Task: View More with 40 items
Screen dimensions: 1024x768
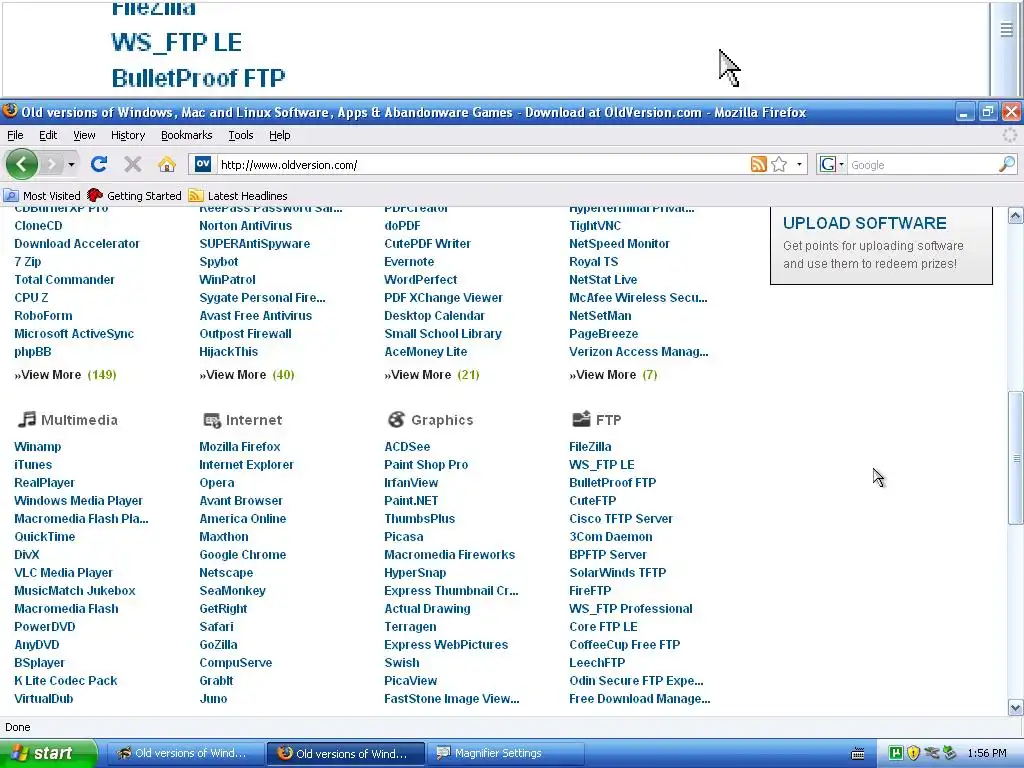Action: [x=247, y=375]
